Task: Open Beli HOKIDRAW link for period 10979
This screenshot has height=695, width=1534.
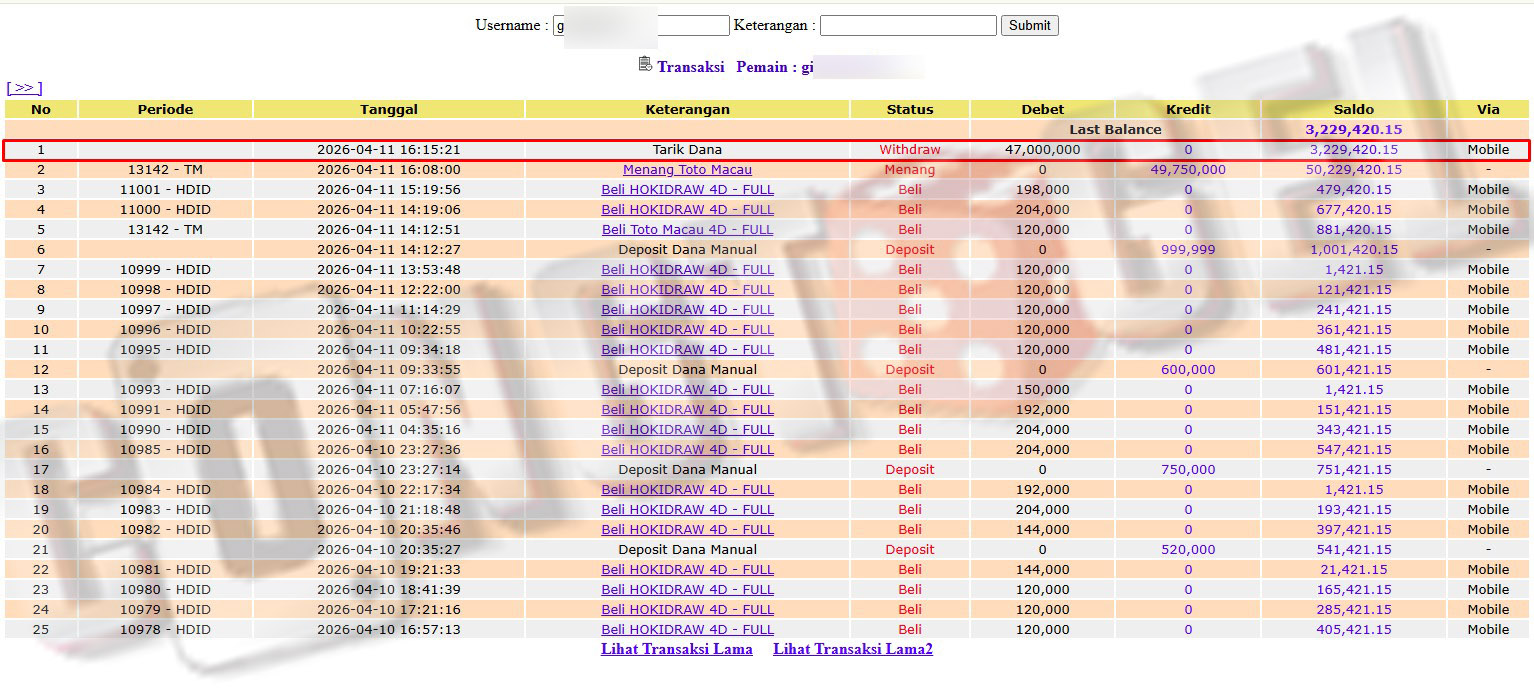Action: pyautogui.click(x=687, y=610)
